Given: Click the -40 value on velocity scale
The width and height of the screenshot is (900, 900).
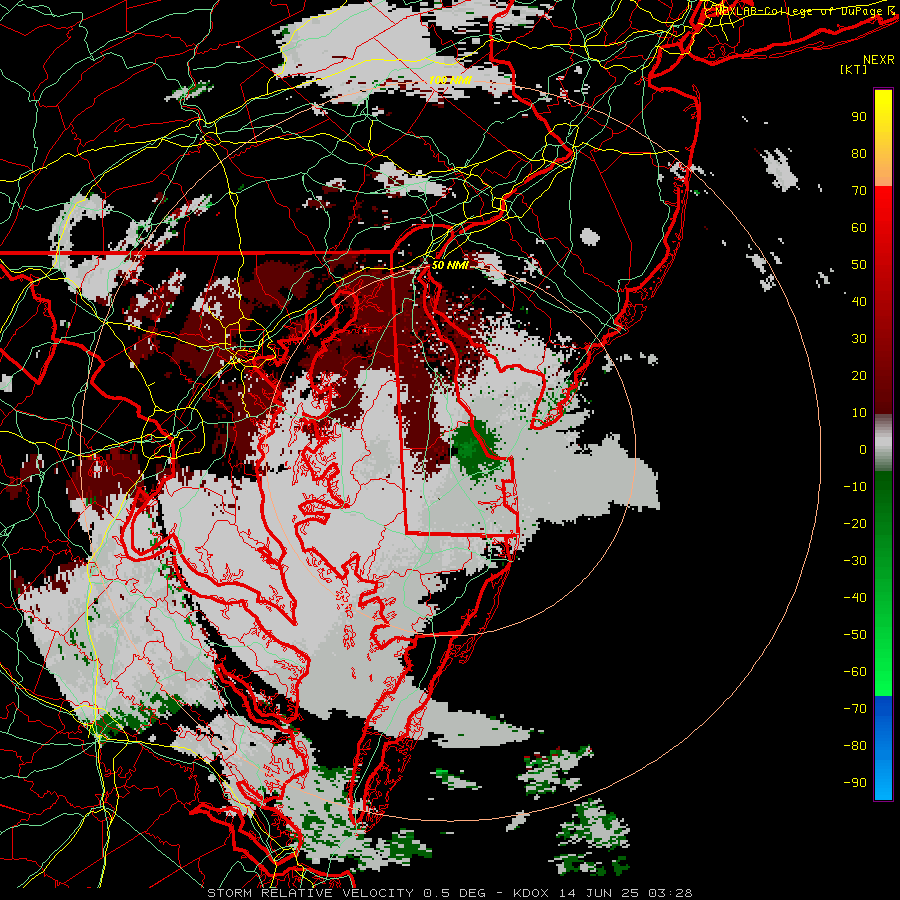Looking at the screenshot, I should (x=855, y=598).
